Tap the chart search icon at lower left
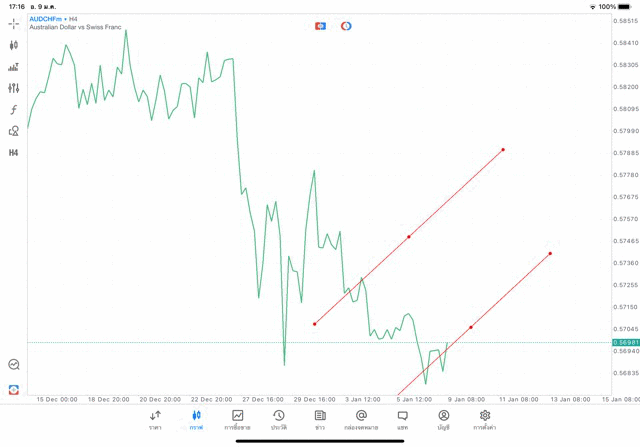This screenshot has width=640, height=447. pyautogui.click(x=14, y=365)
